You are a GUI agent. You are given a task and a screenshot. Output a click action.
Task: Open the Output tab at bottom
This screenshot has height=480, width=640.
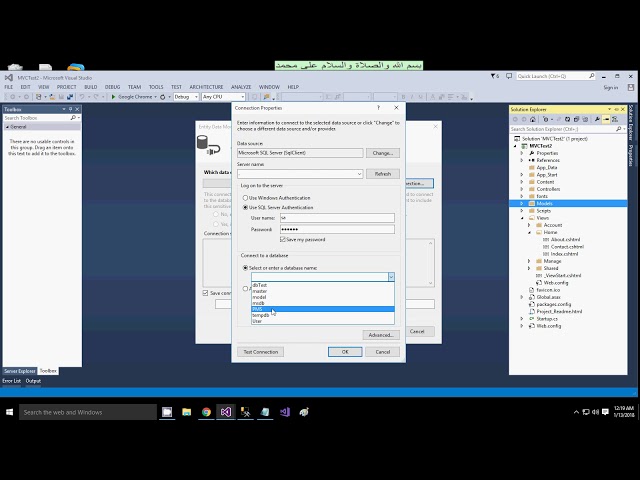pos(33,381)
